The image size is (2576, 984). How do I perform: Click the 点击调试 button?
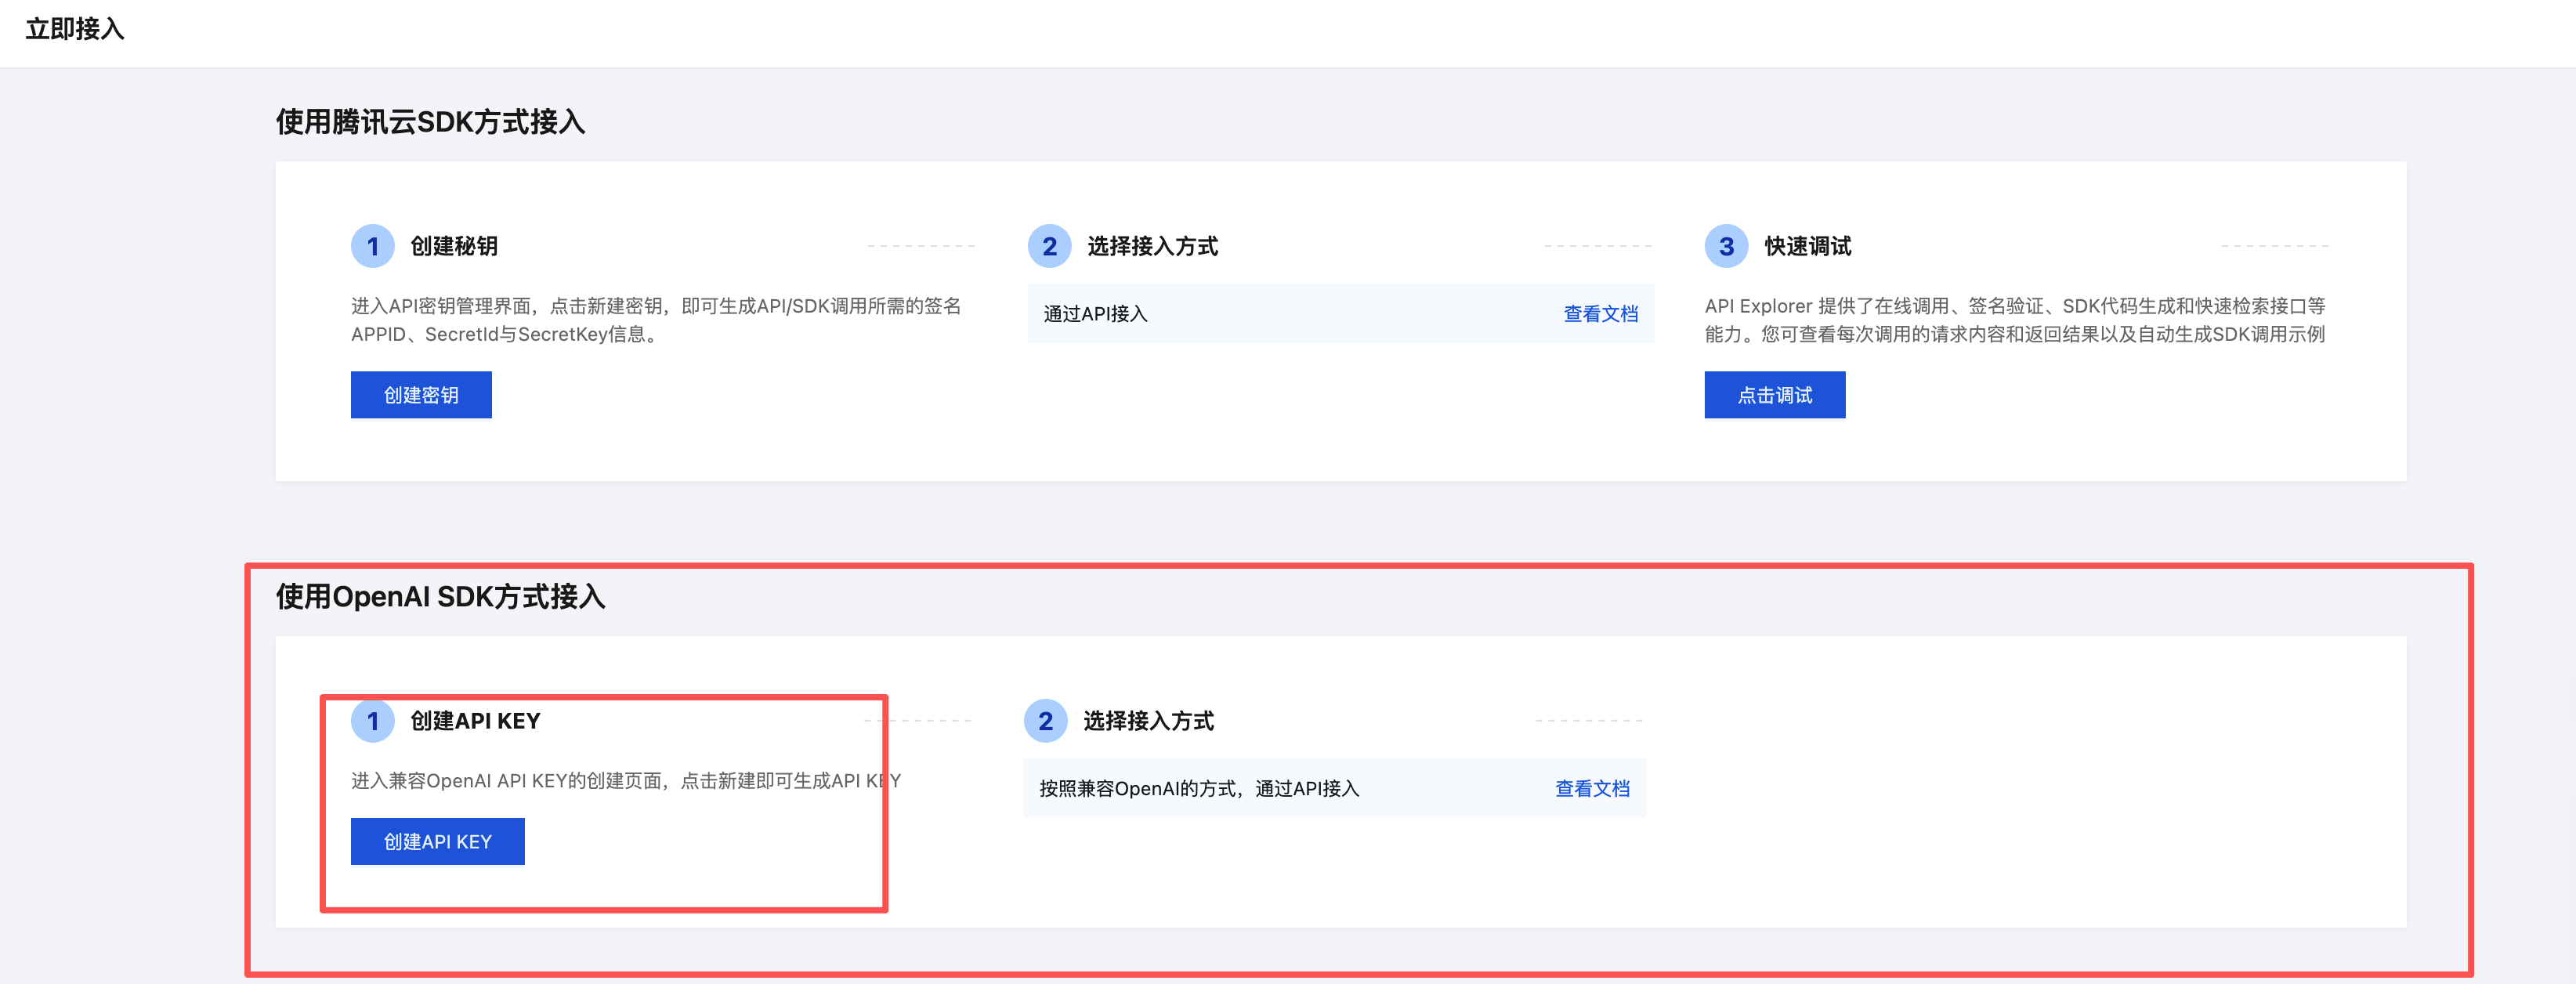coord(1774,395)
